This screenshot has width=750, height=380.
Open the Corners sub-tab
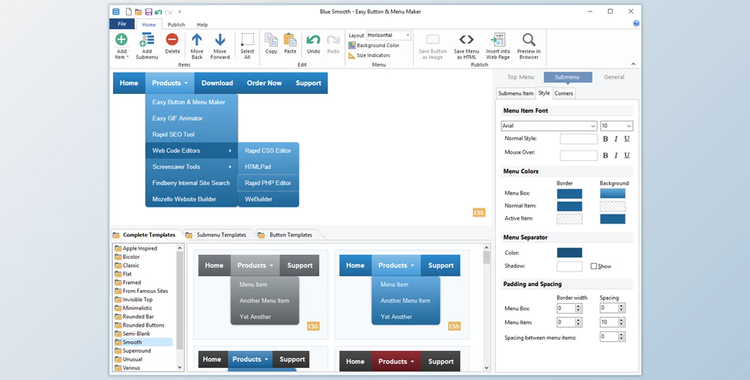[x=563, y=93]
